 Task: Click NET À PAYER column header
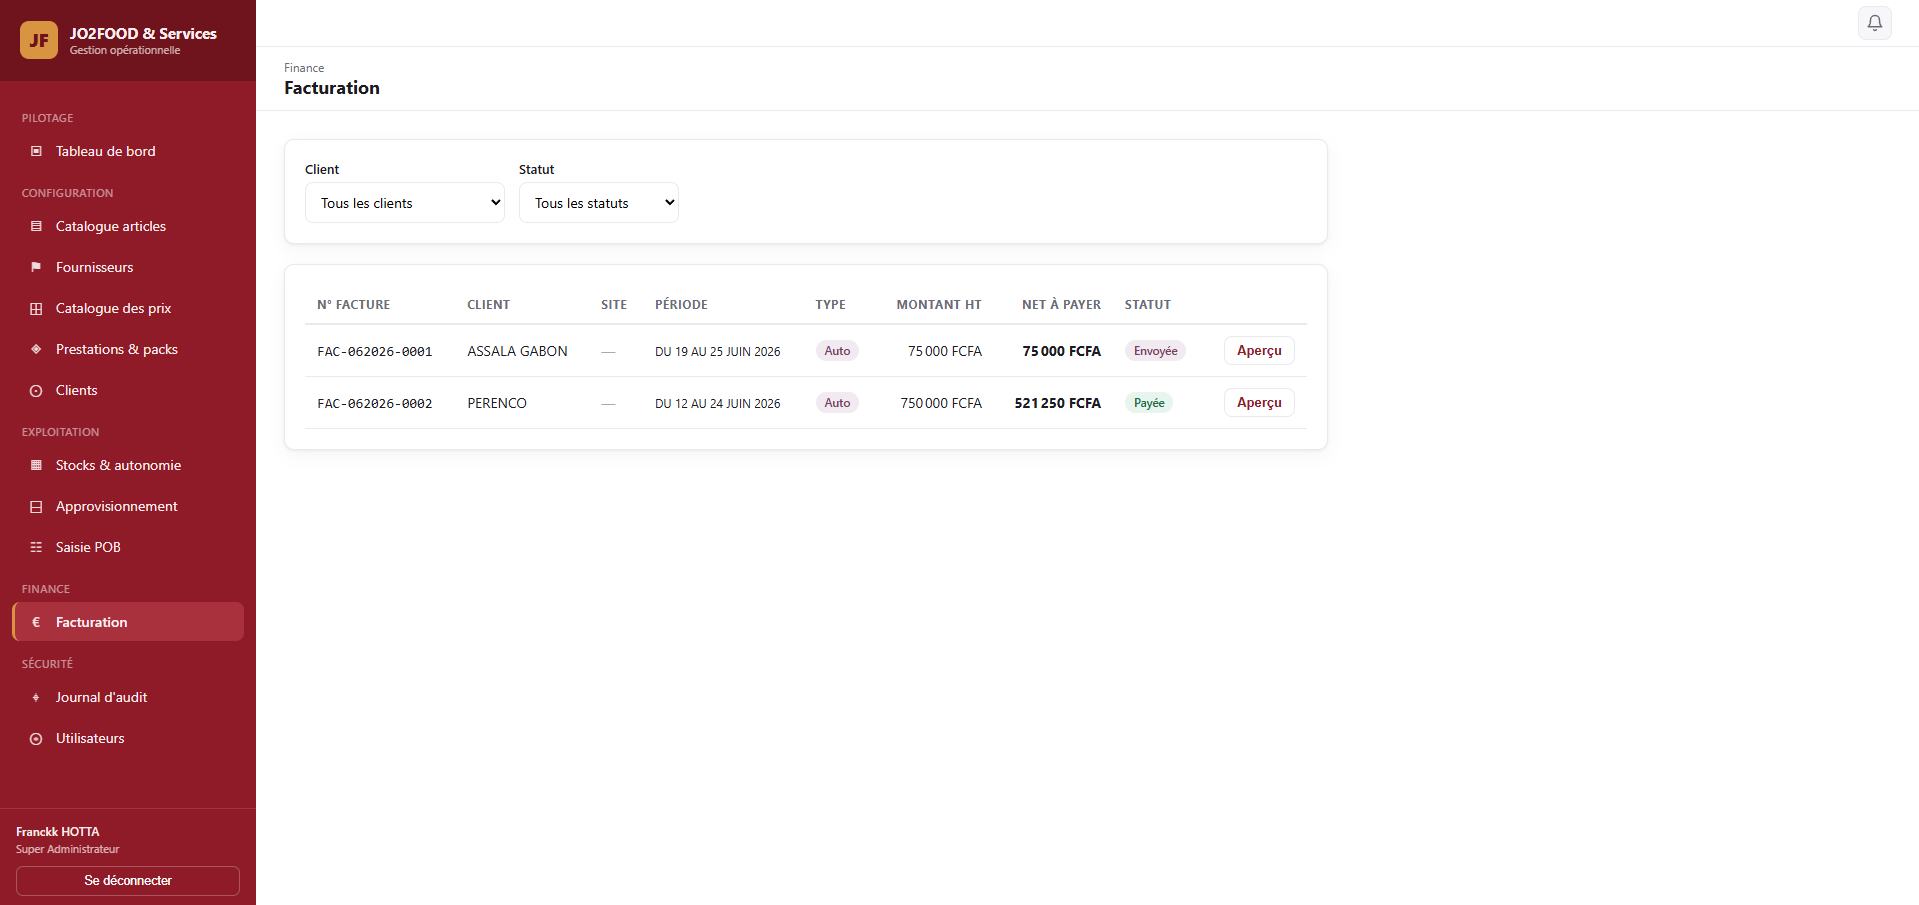1061,305
